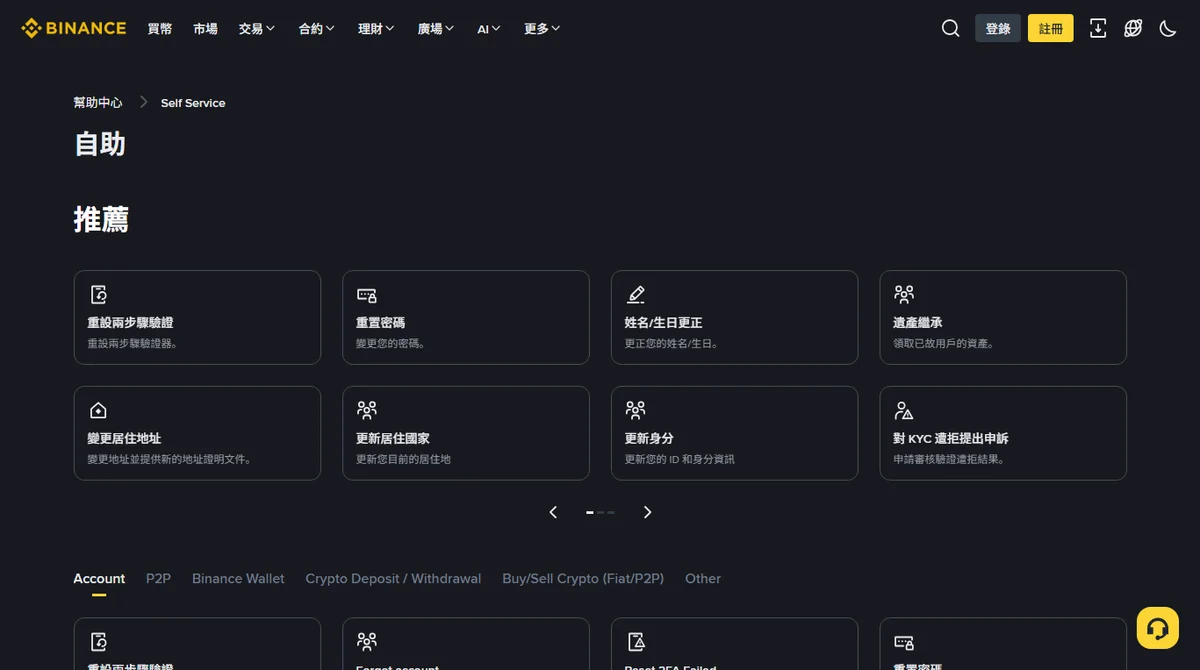Image resolution: width=1200 pixels, height=670 pixels.
Task: Click the 姓名/生日更正 pencil icon
Action: pyautogui.click(x=635, y=294)
